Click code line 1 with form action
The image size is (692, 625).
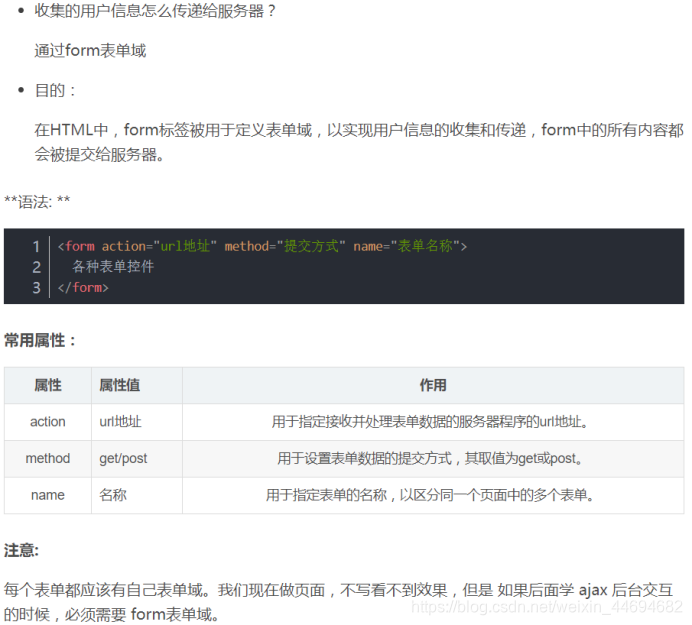[x=262, y=246]
